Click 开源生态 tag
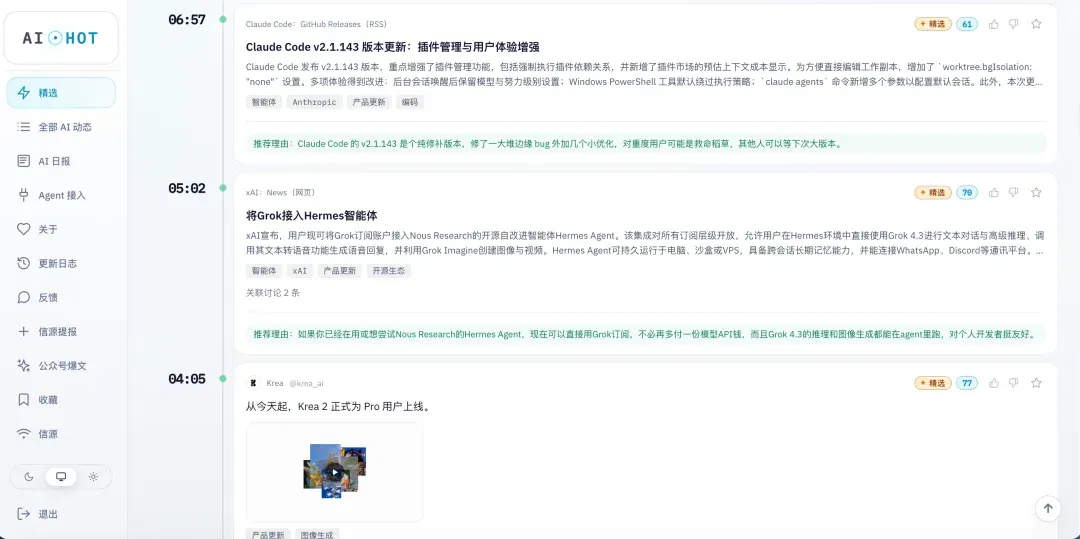This screenshot has height=539, width=1080. click(388, 271)
